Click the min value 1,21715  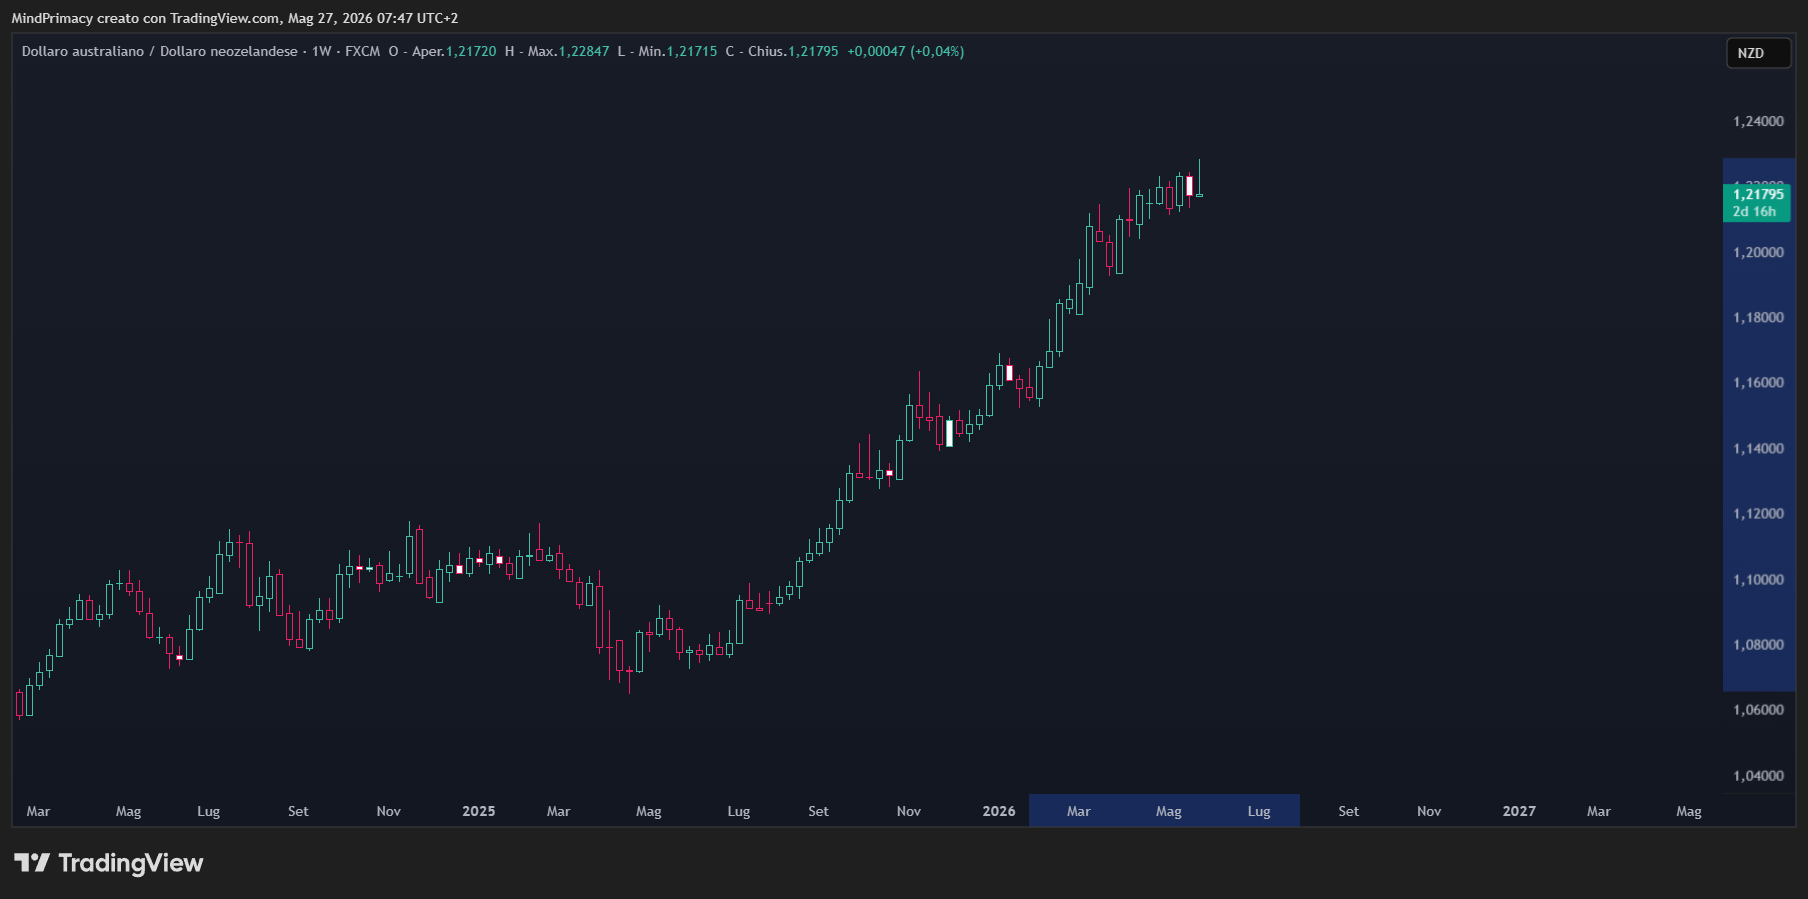pos(692,51)
